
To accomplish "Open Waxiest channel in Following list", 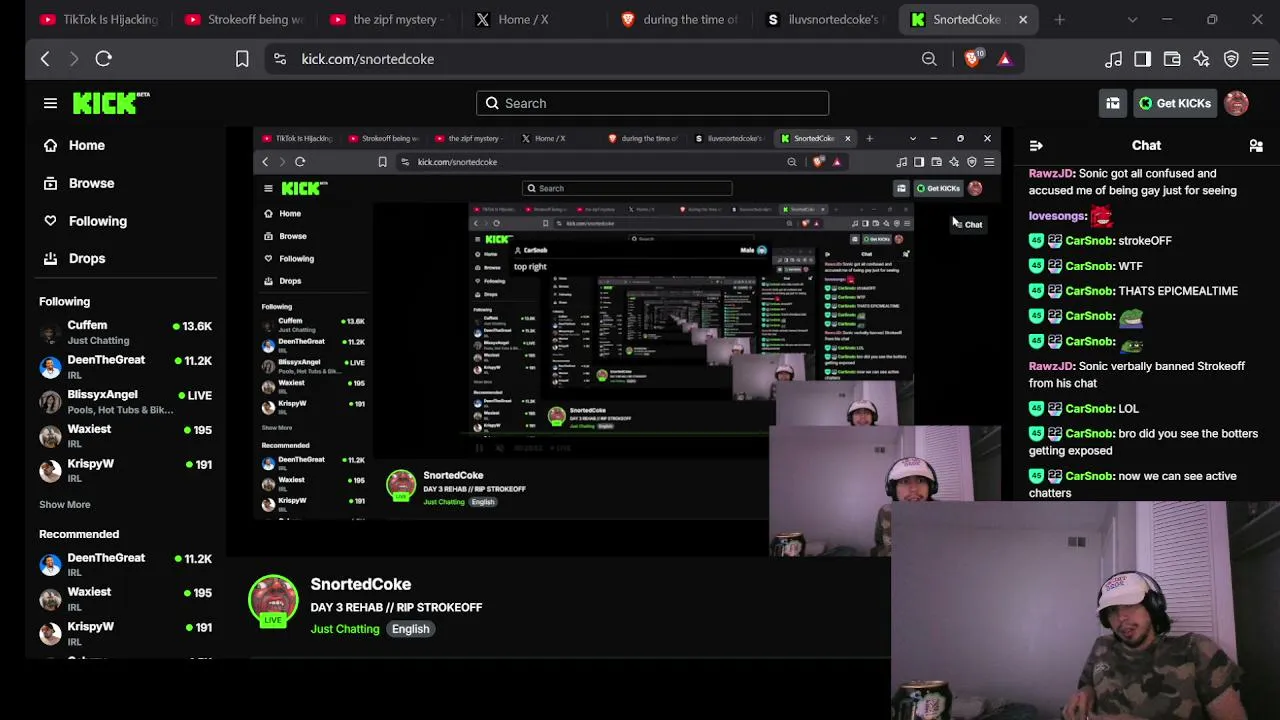I will click(125, 435).
